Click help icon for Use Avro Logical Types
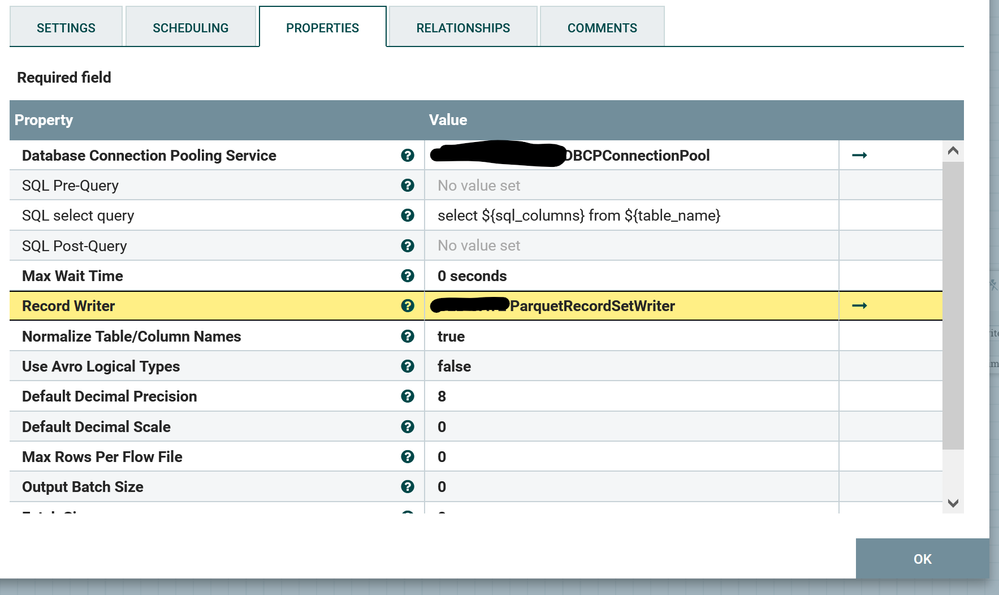The height and width of the screenshot is (595, 999). tap(408, 366)
